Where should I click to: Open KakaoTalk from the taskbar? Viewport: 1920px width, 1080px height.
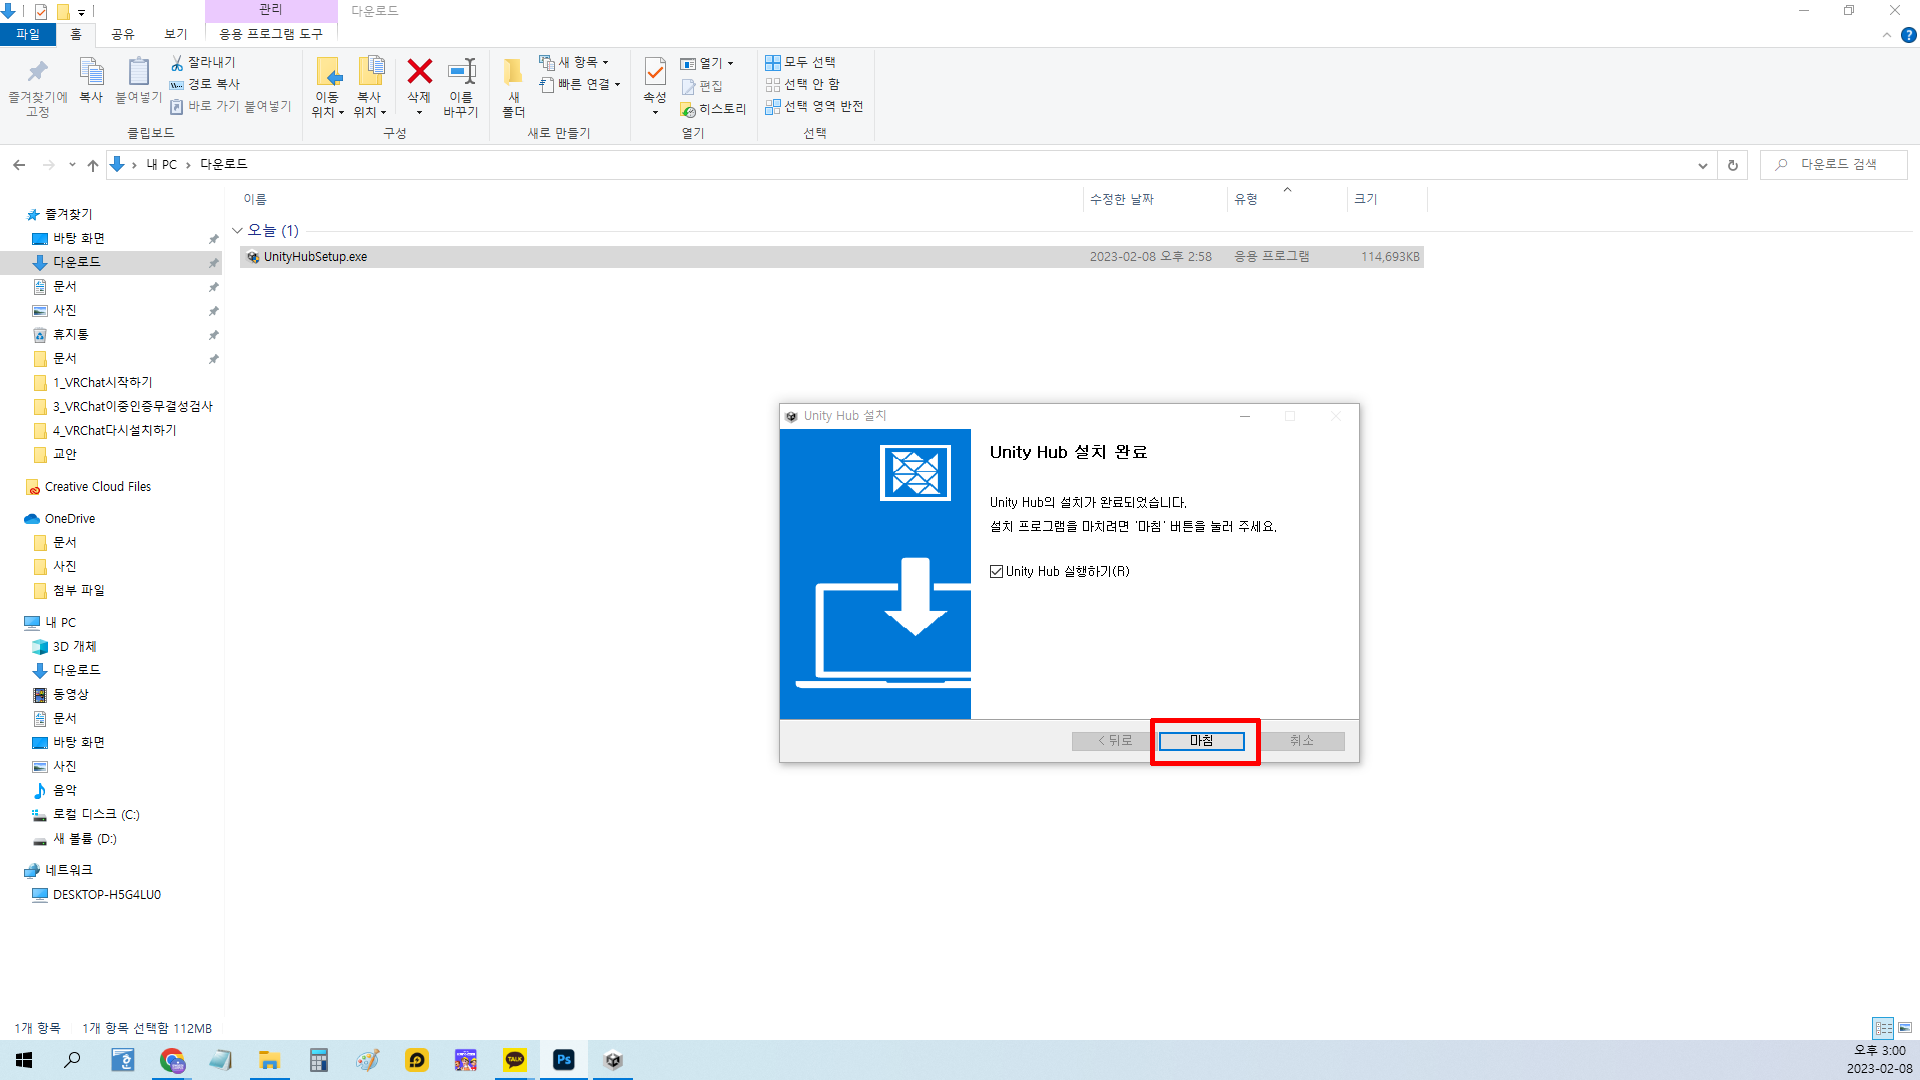point(515,1060)
